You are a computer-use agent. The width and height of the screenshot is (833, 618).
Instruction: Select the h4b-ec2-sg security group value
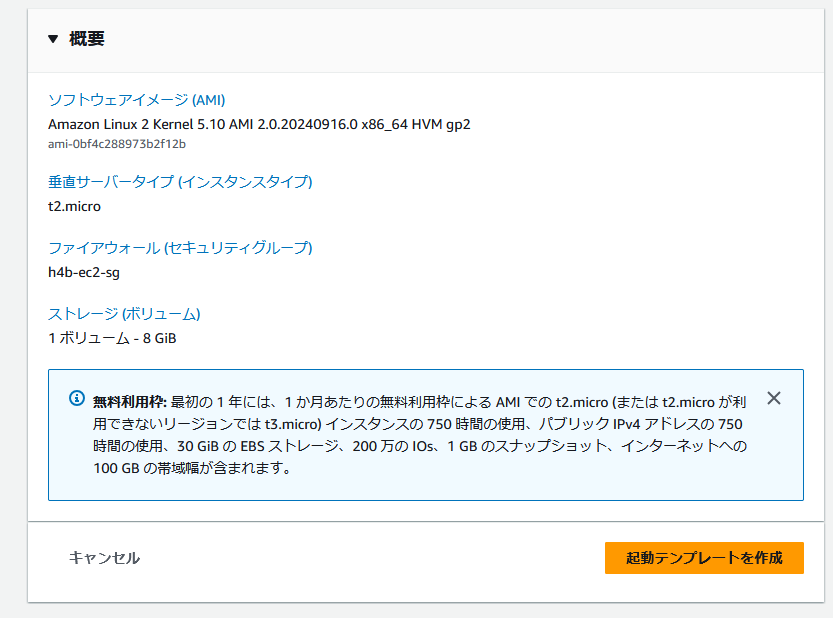pyautogui.click(x=84, y=273)
